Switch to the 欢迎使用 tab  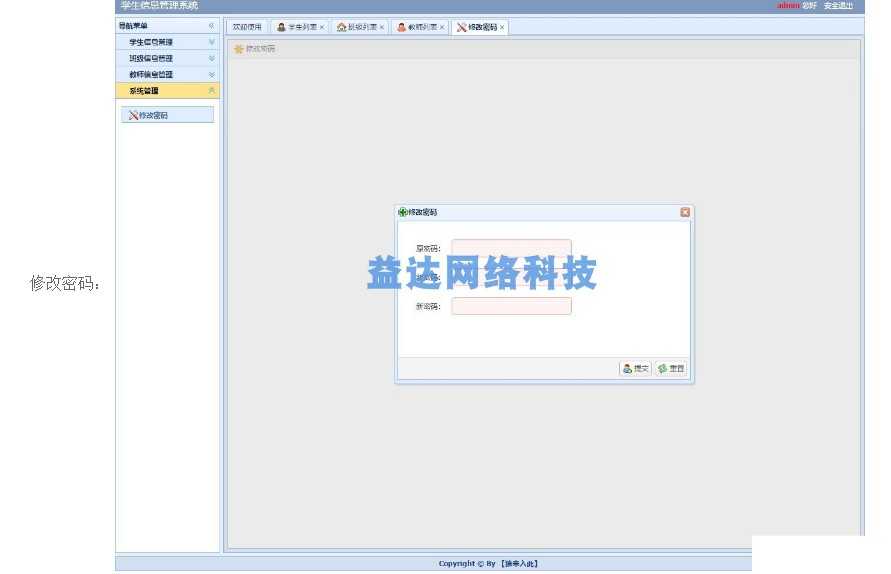247,27
